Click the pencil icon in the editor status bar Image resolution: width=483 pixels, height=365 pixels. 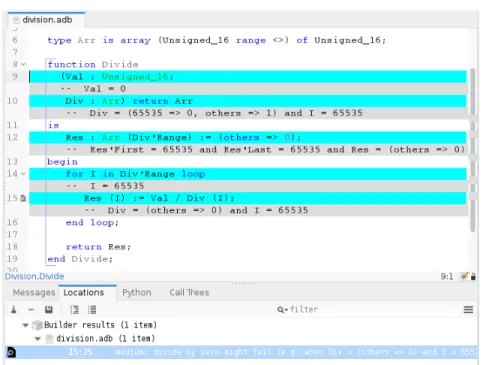pos(464,276)
